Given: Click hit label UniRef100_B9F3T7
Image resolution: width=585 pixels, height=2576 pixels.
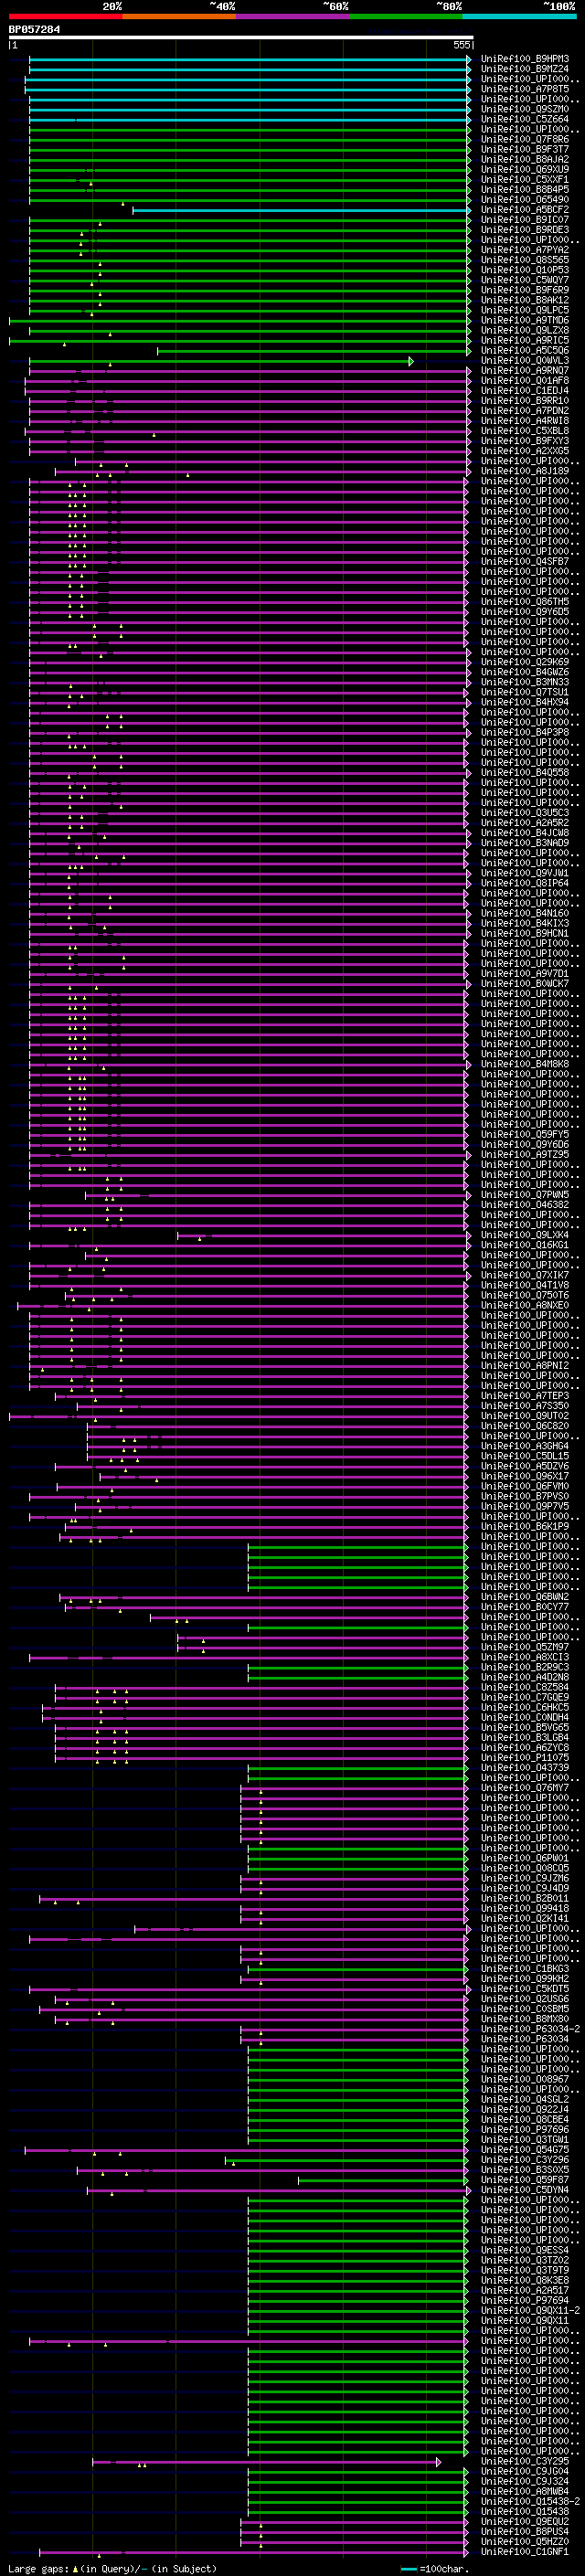Looking at the screenshot, I should click(x=524, y=149).
